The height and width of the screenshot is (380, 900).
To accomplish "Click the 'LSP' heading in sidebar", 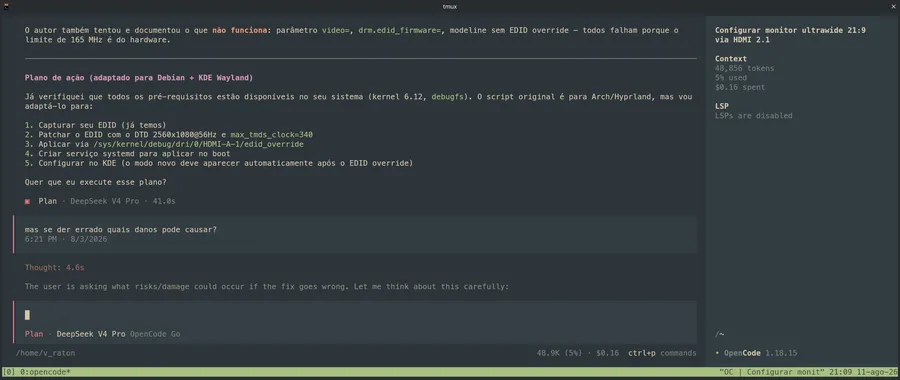I will [x=722, y=106].
